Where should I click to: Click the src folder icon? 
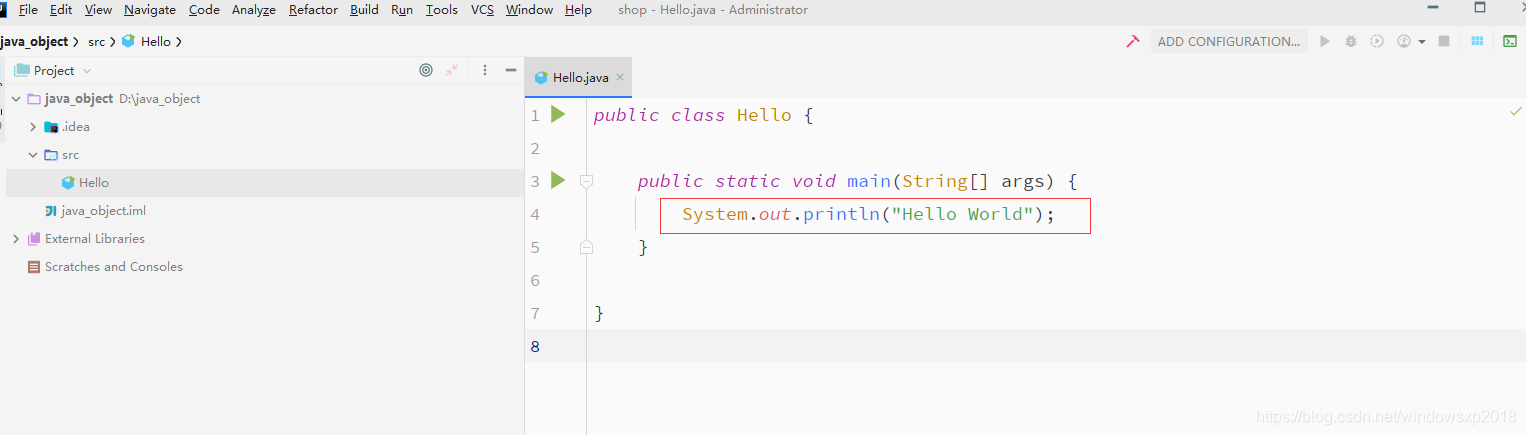pos(51,155)
